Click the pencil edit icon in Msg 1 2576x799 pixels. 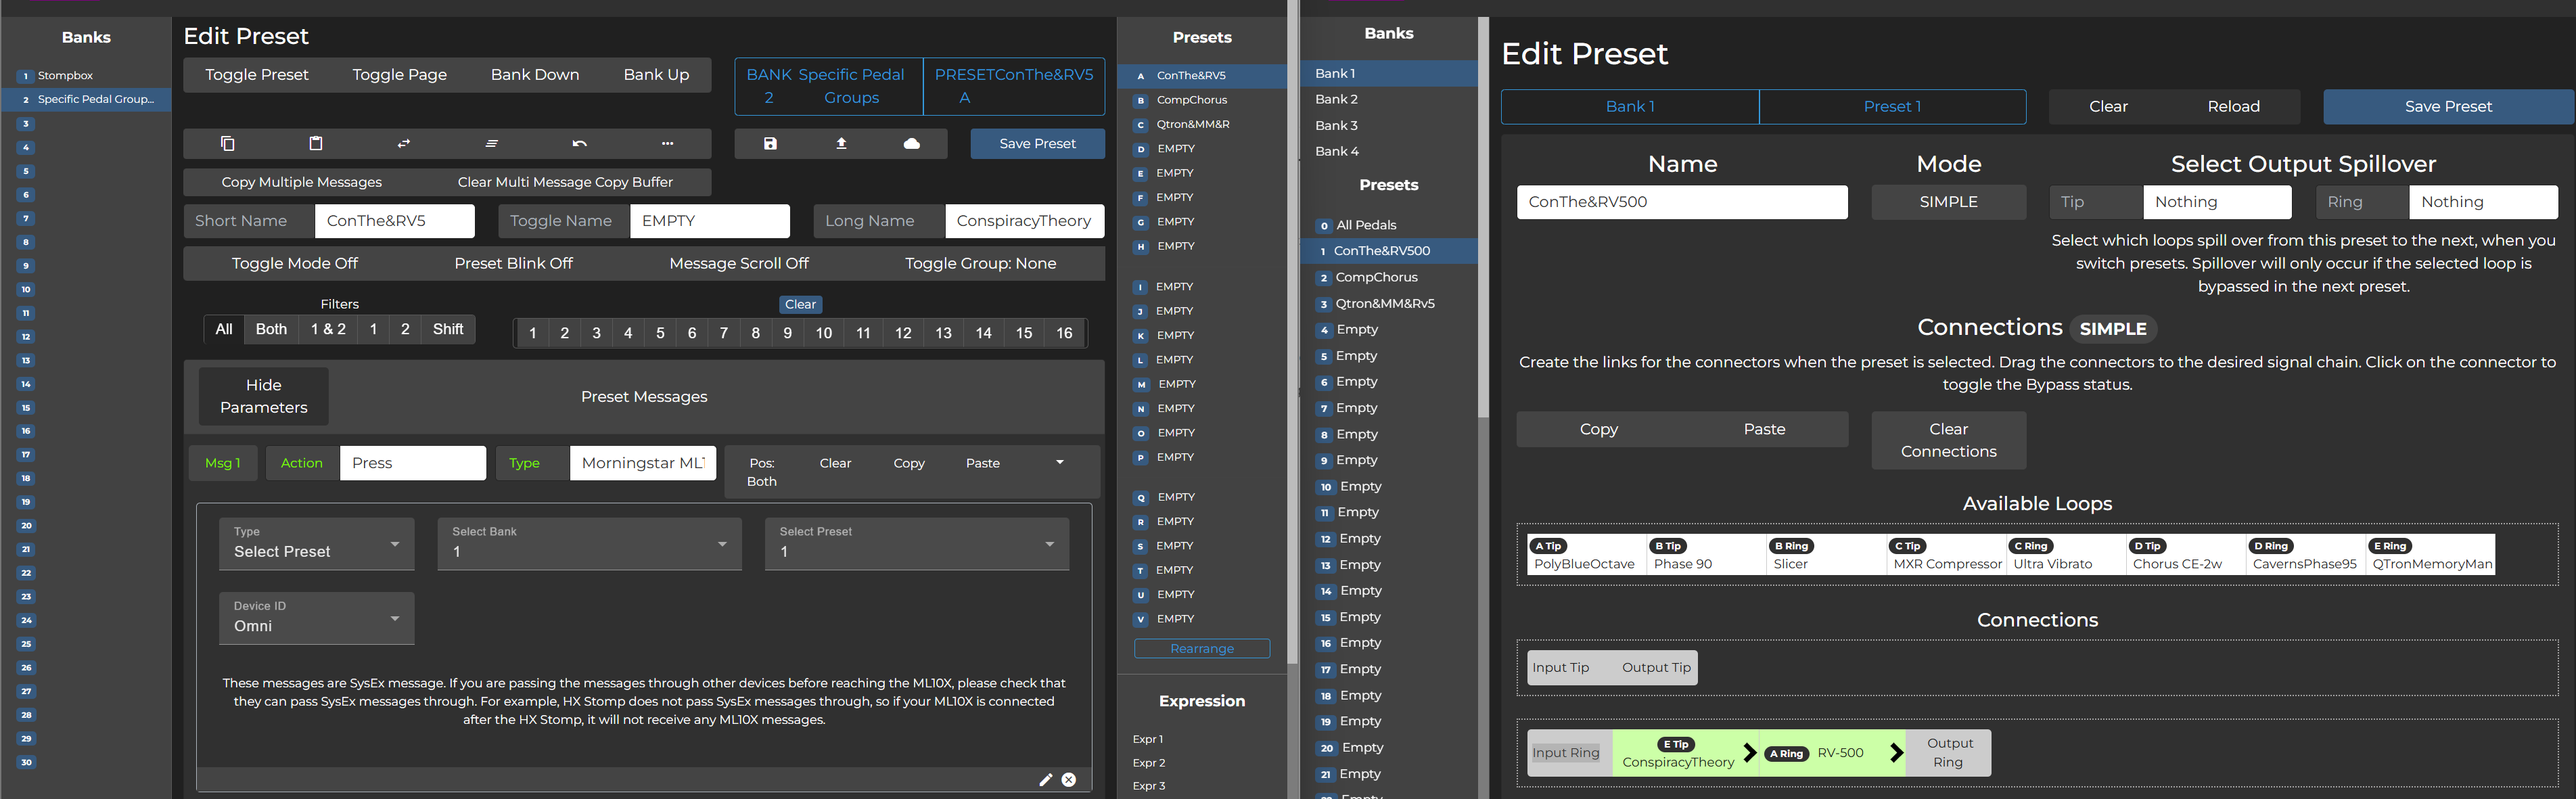[x=1045, y=780]
